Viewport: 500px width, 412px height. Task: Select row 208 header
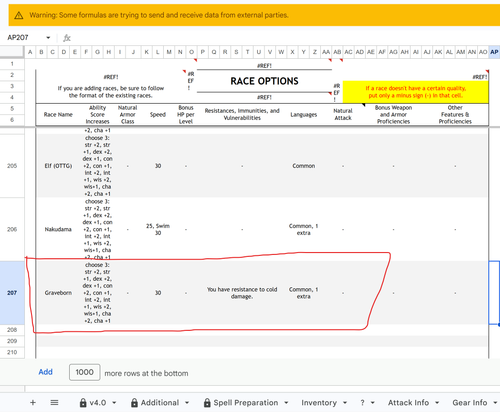12,330
